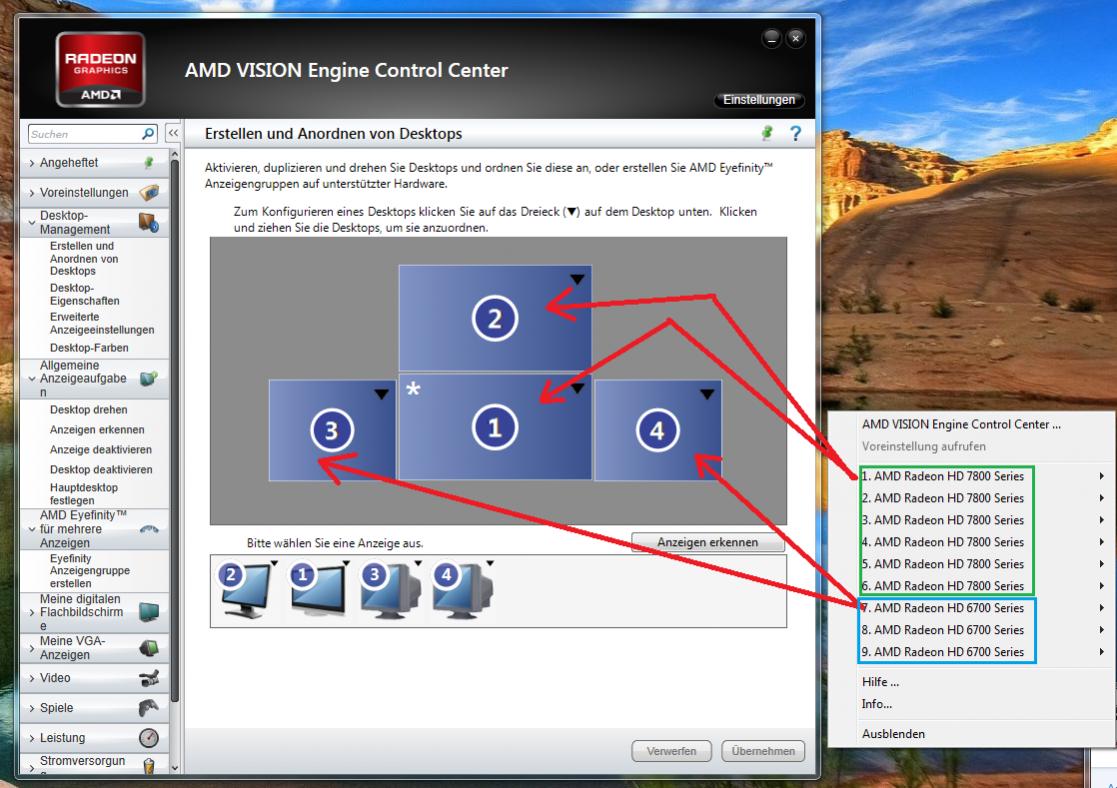Open Erweiterte Anzeigeeinstellungen in the sidebar
1117x788 pixels.
click(102, 323)
